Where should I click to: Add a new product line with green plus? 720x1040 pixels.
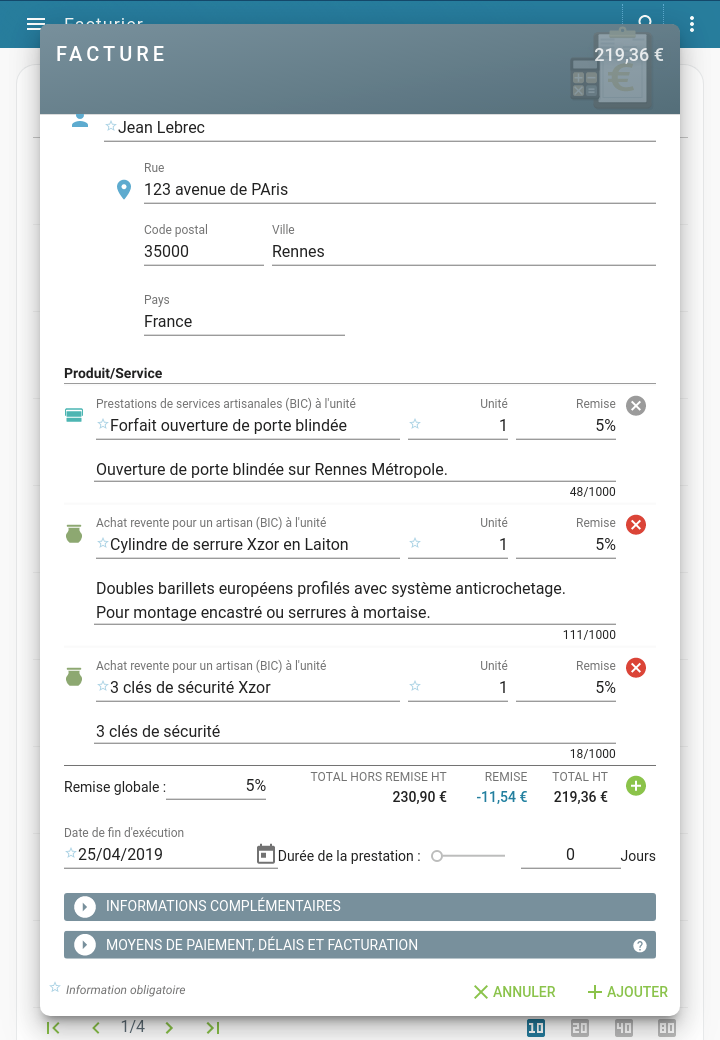click(x=636, y=786)
